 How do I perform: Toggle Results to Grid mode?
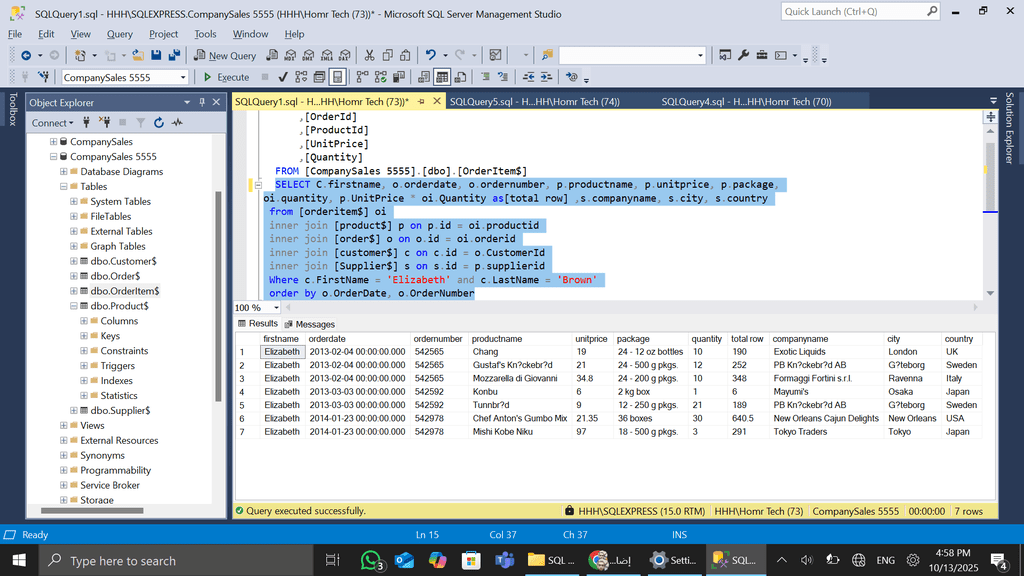(442, 77)
